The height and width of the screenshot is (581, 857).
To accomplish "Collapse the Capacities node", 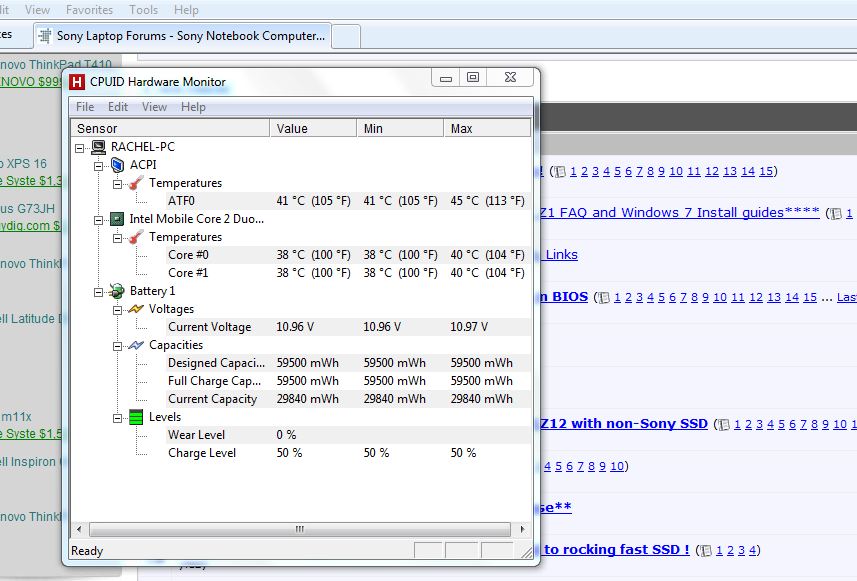I will point(118,347).
